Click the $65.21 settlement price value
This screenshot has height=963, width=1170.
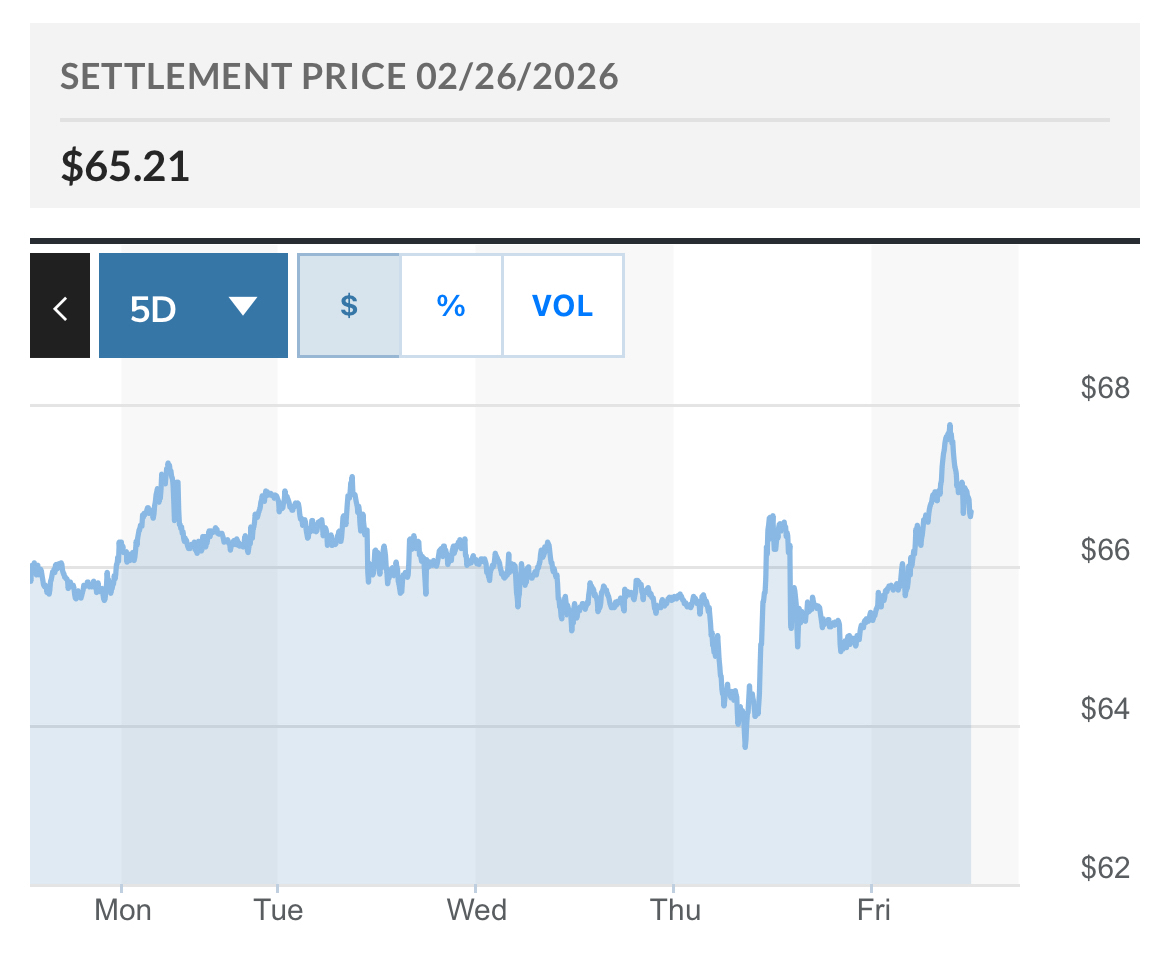pos(125,166)
